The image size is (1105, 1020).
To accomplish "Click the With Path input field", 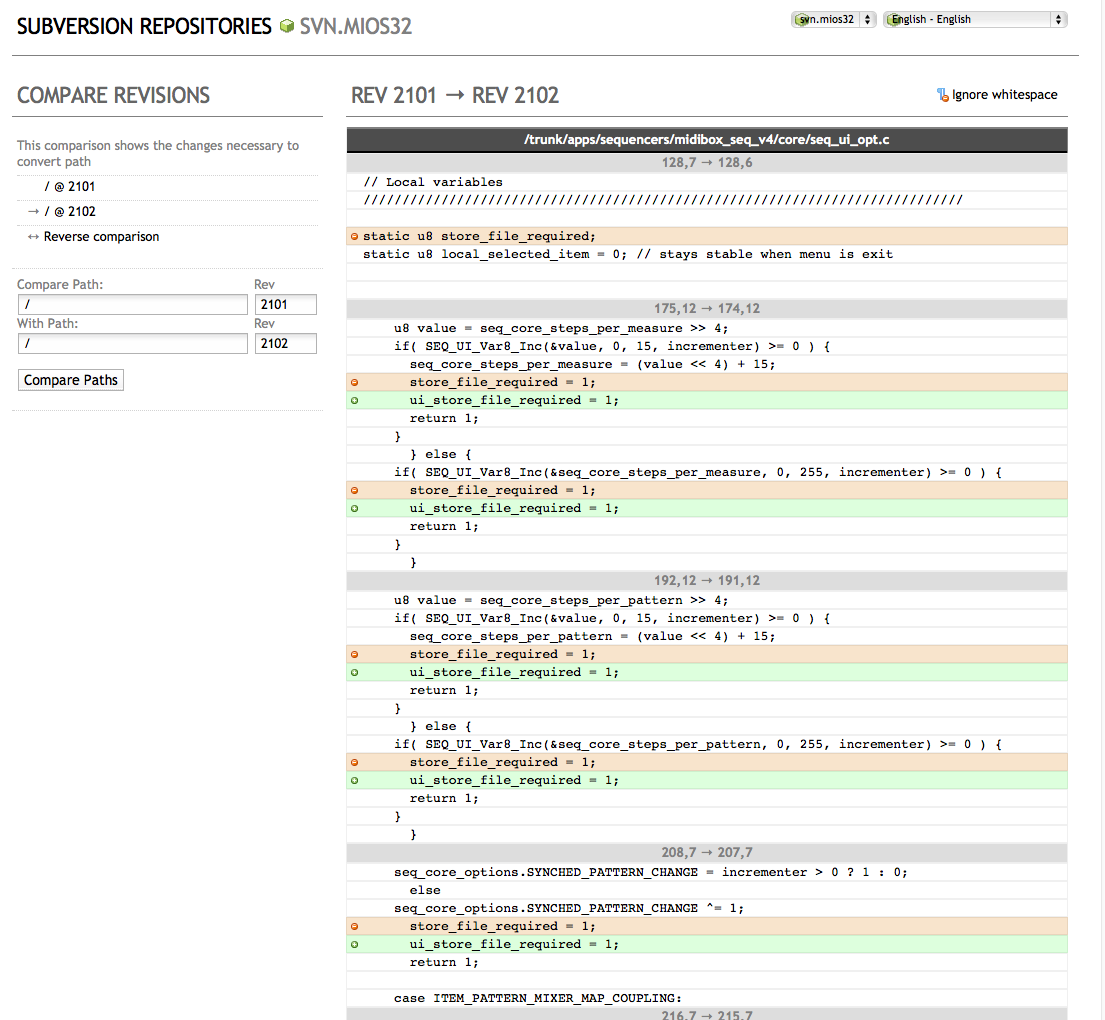I will pos(132,344).
